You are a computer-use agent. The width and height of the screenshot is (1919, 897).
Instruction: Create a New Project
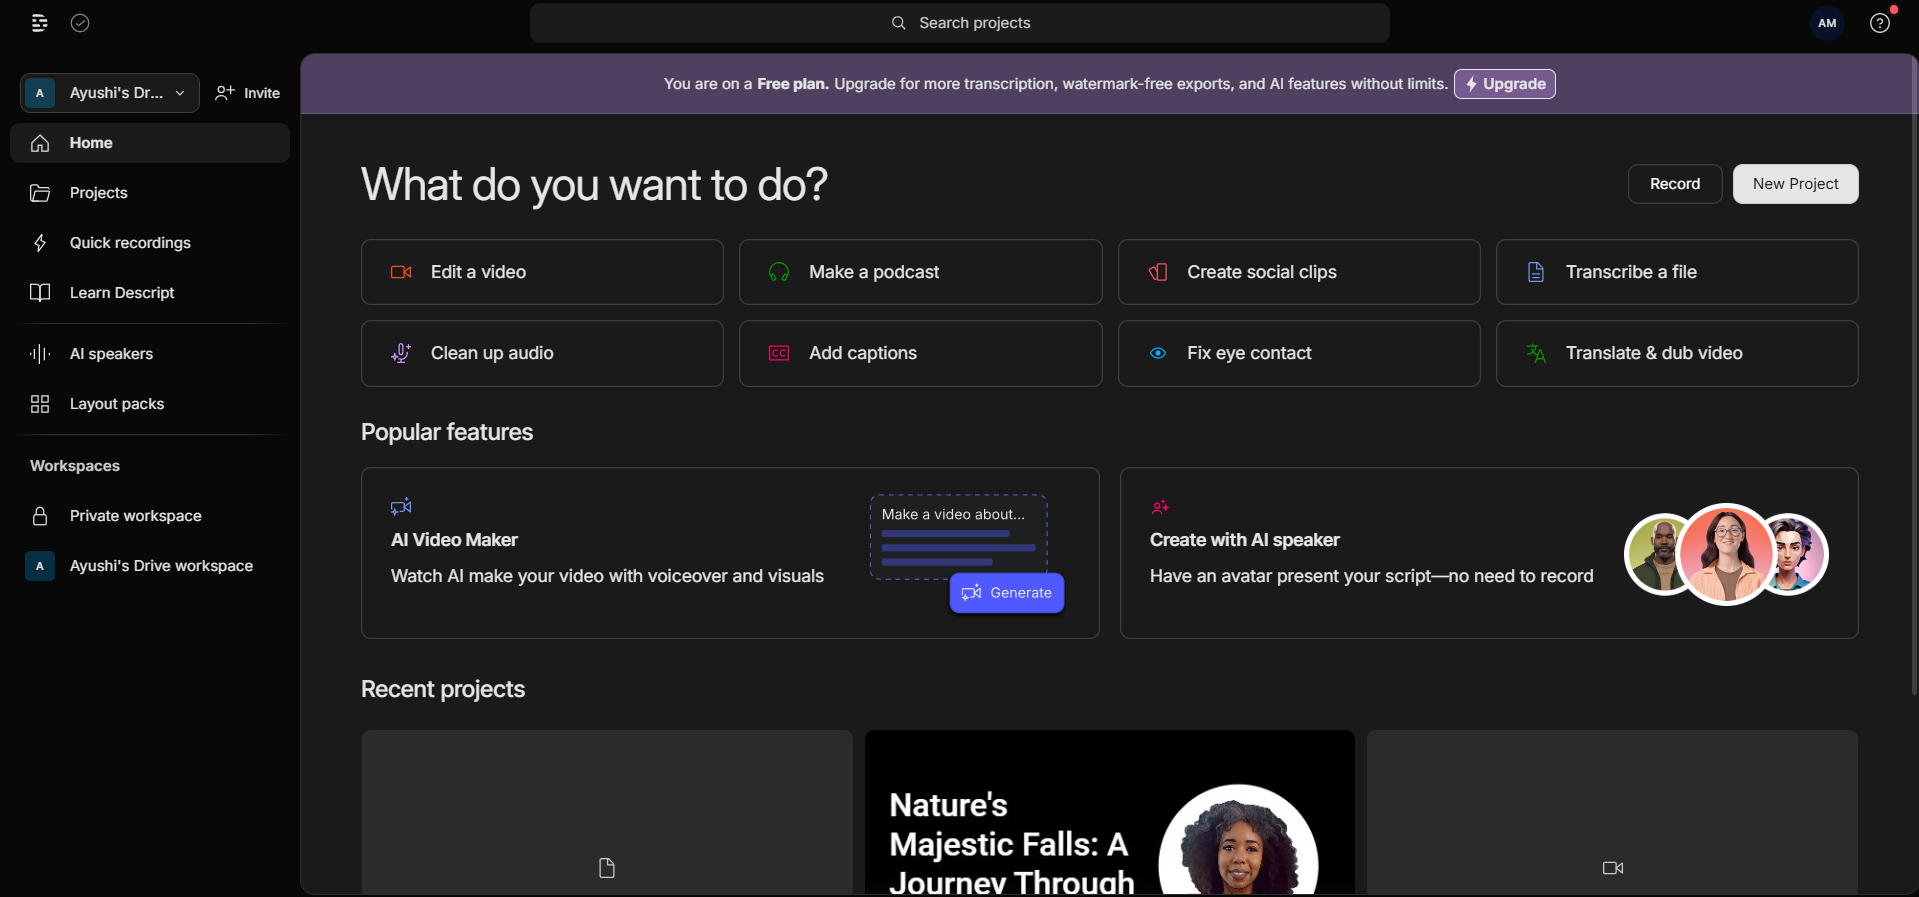(1796, 184)
